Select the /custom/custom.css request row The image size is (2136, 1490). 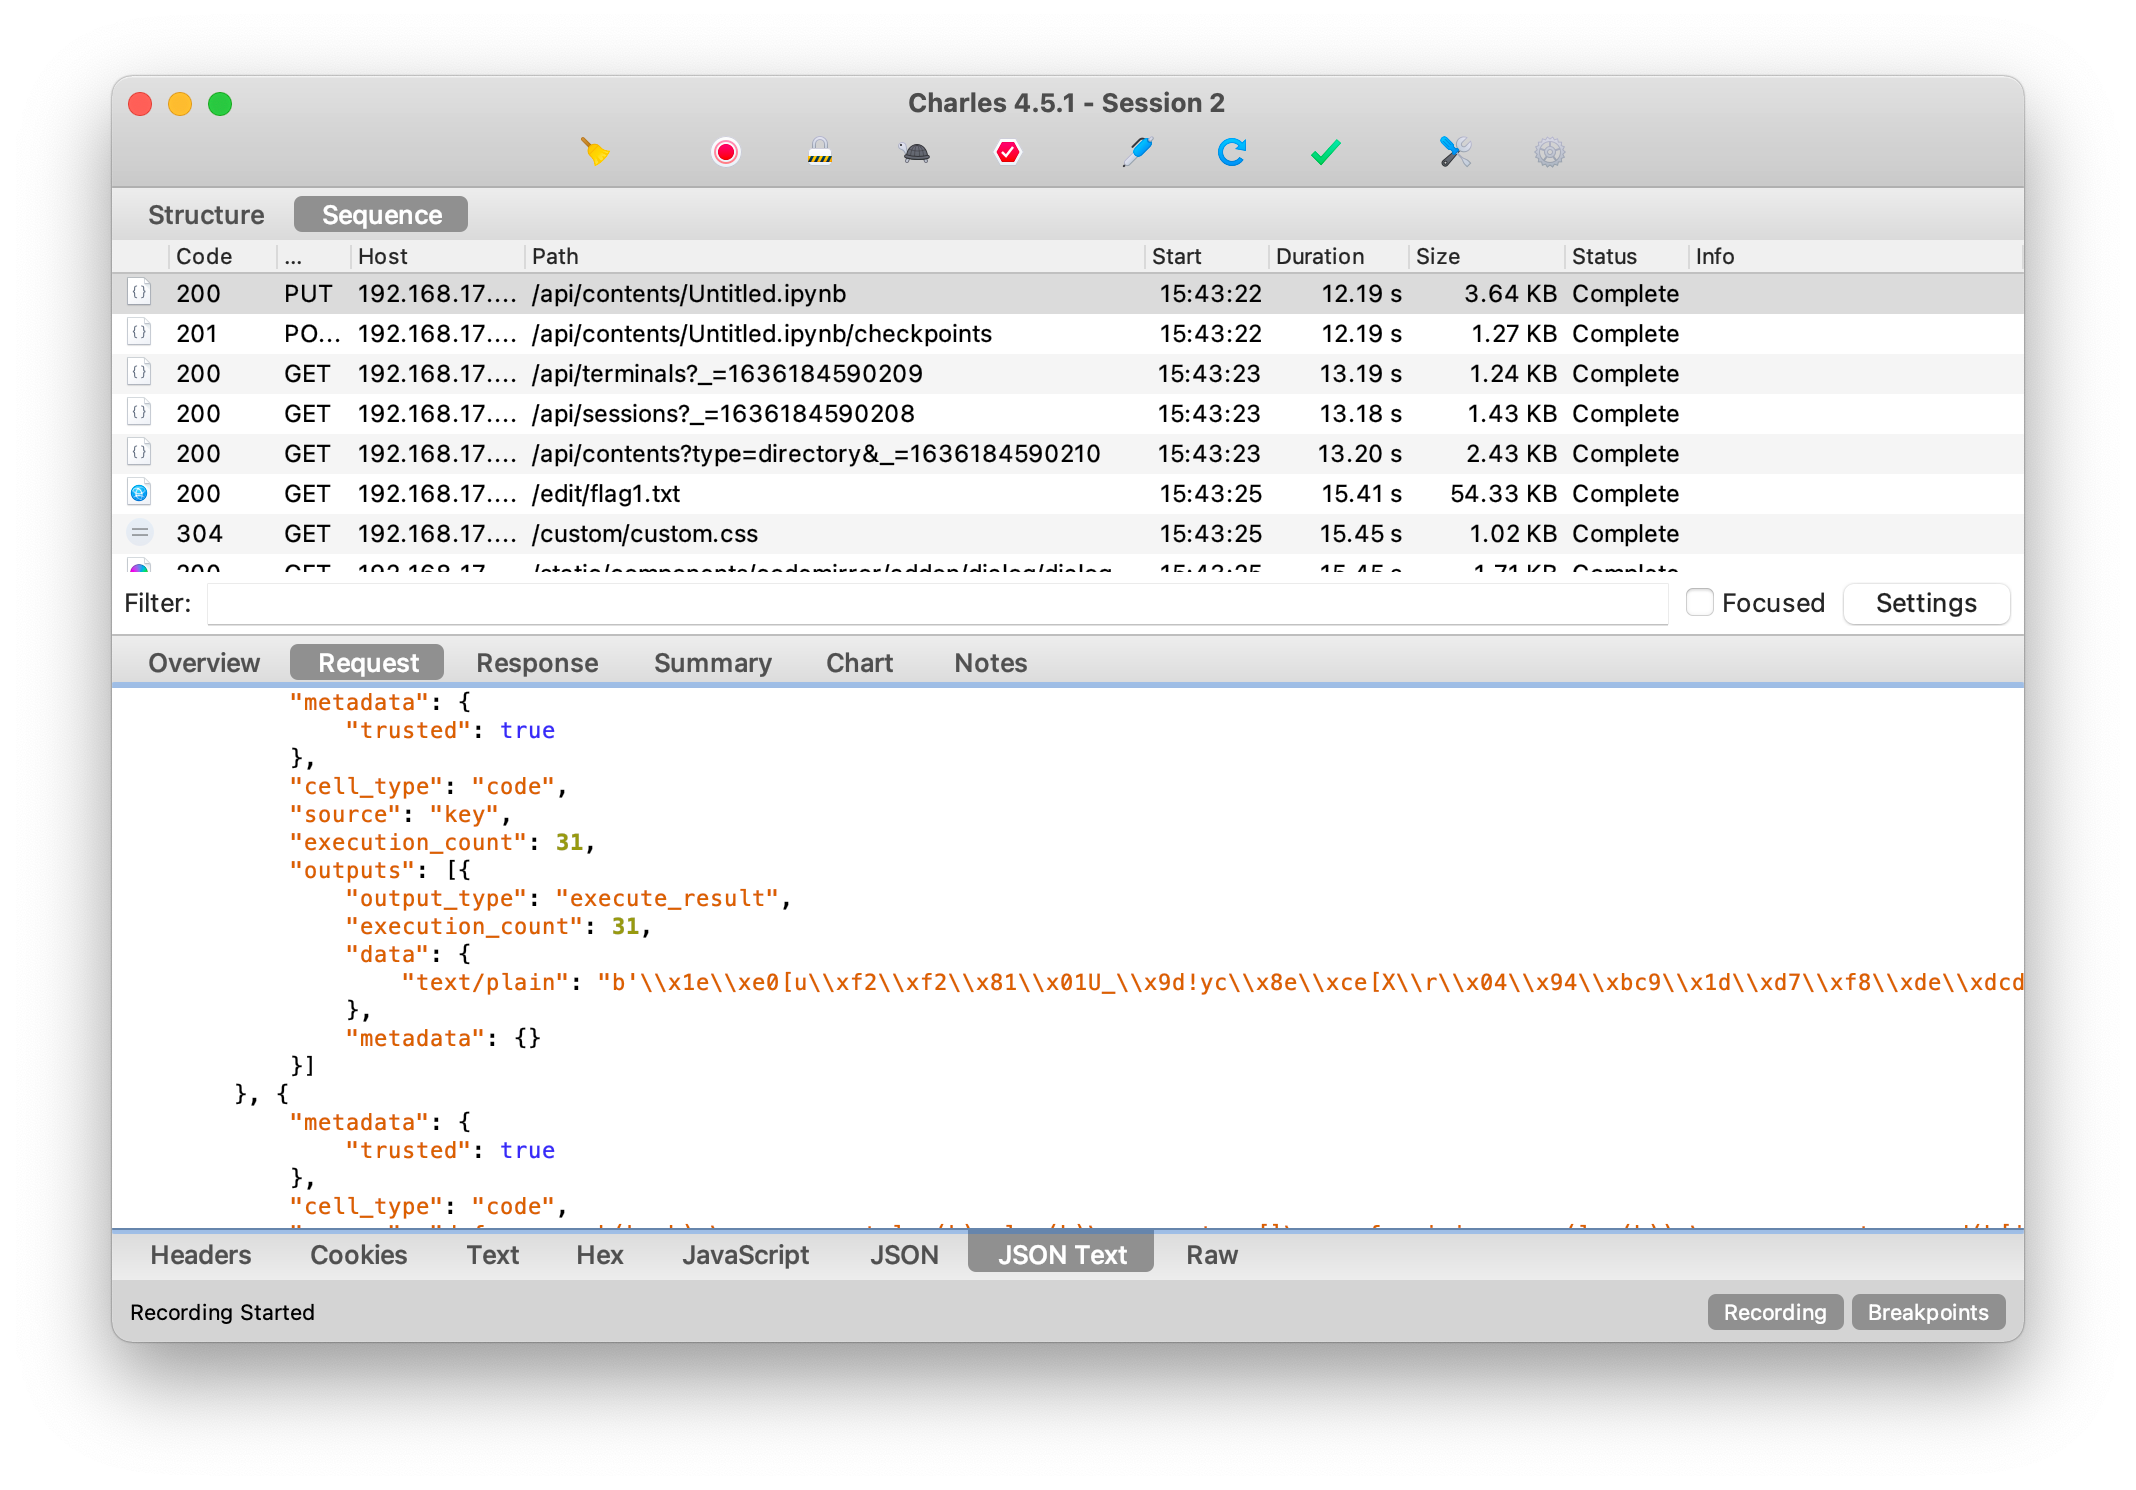pos(1068,533)
